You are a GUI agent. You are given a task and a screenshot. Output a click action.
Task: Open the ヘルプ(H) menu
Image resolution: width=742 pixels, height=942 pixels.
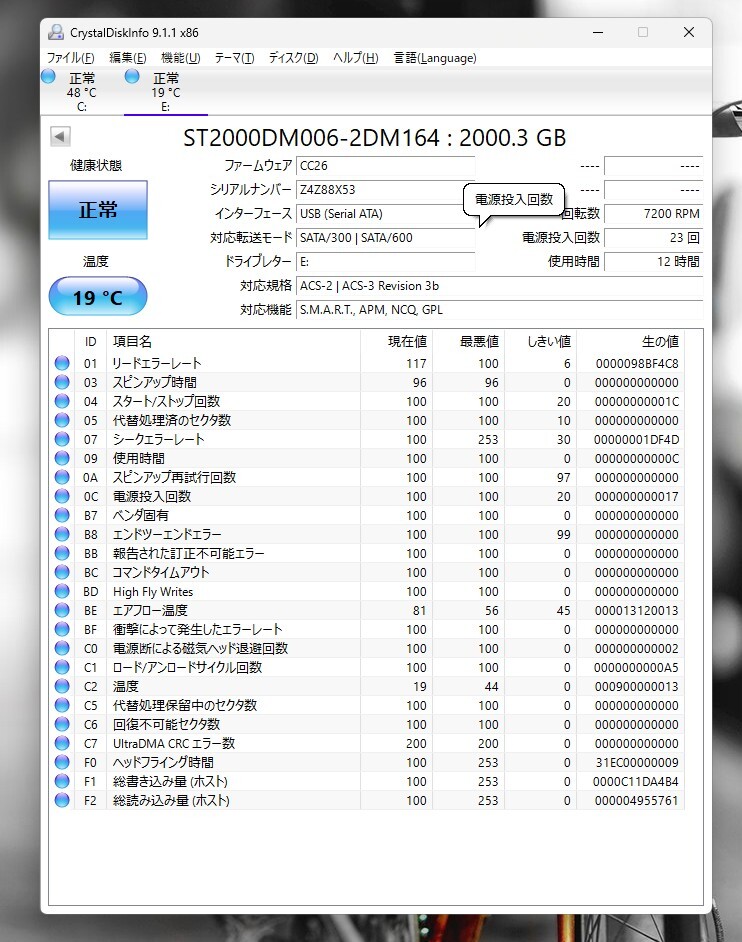point(356,58)
